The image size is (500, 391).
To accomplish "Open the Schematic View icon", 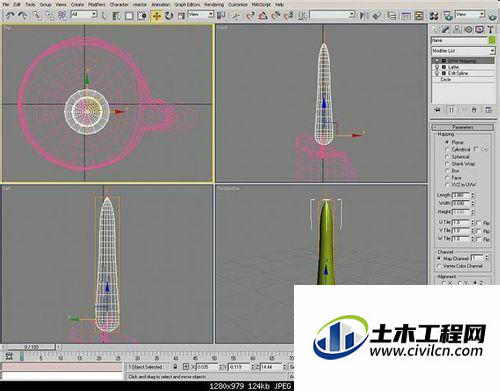I will pyautogui.click(x=419, y=15).
